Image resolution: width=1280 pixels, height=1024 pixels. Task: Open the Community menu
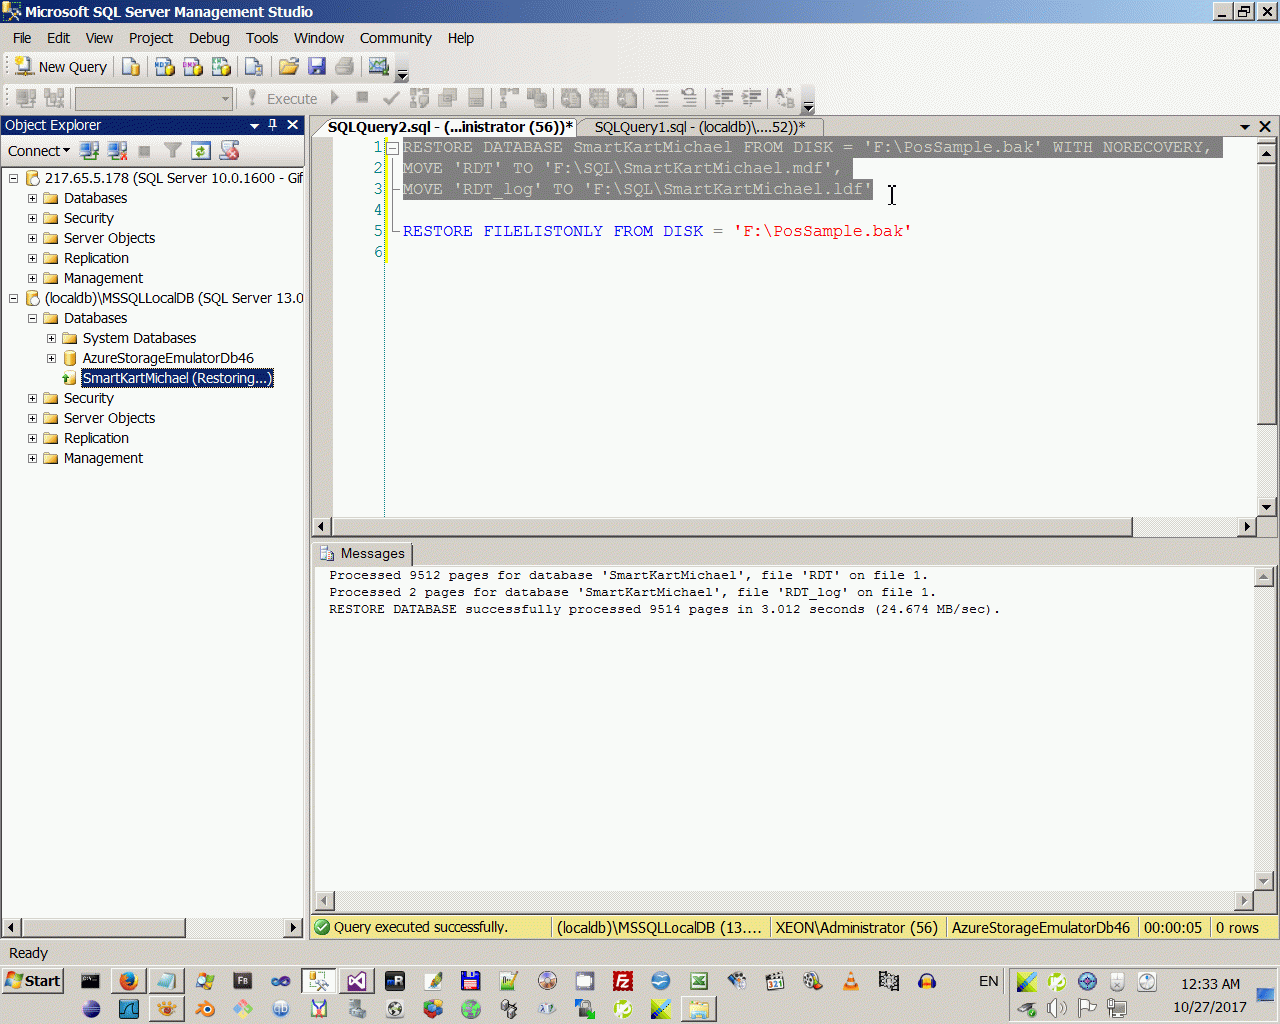point(396,38)
